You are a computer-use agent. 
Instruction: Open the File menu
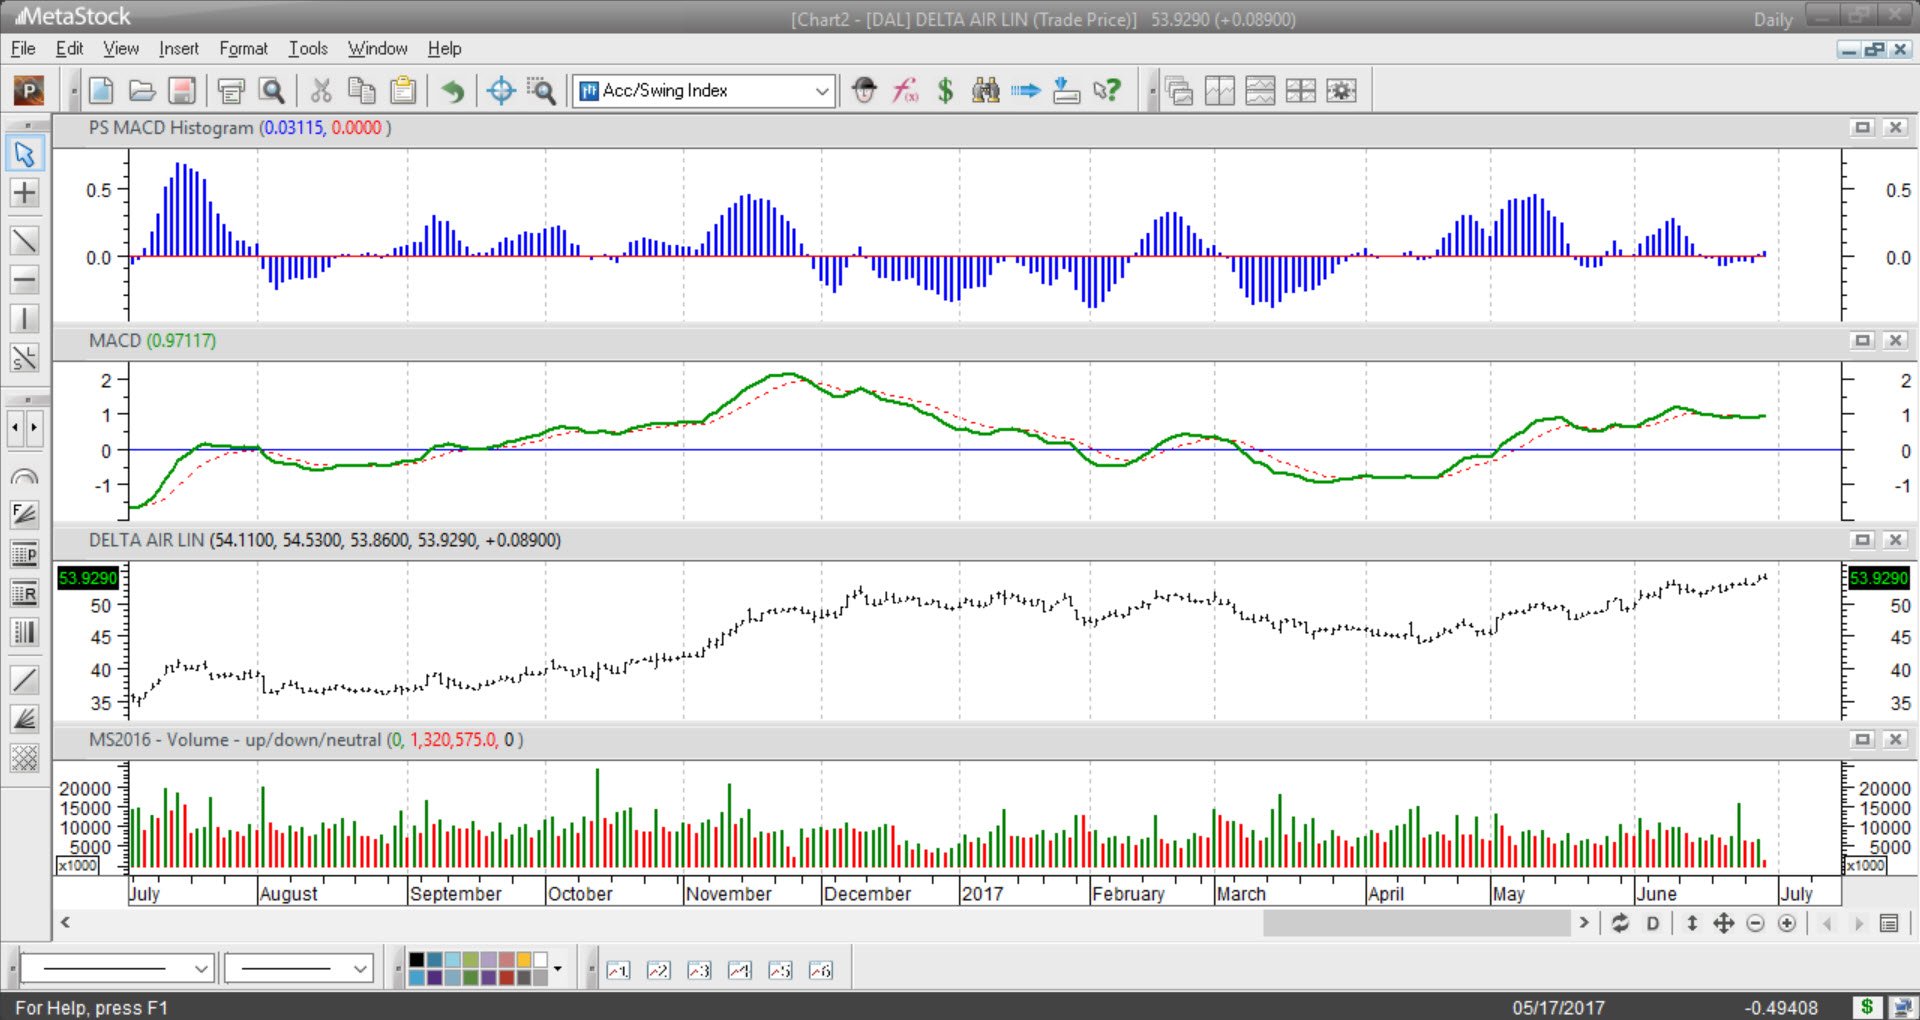coord(23,48)
